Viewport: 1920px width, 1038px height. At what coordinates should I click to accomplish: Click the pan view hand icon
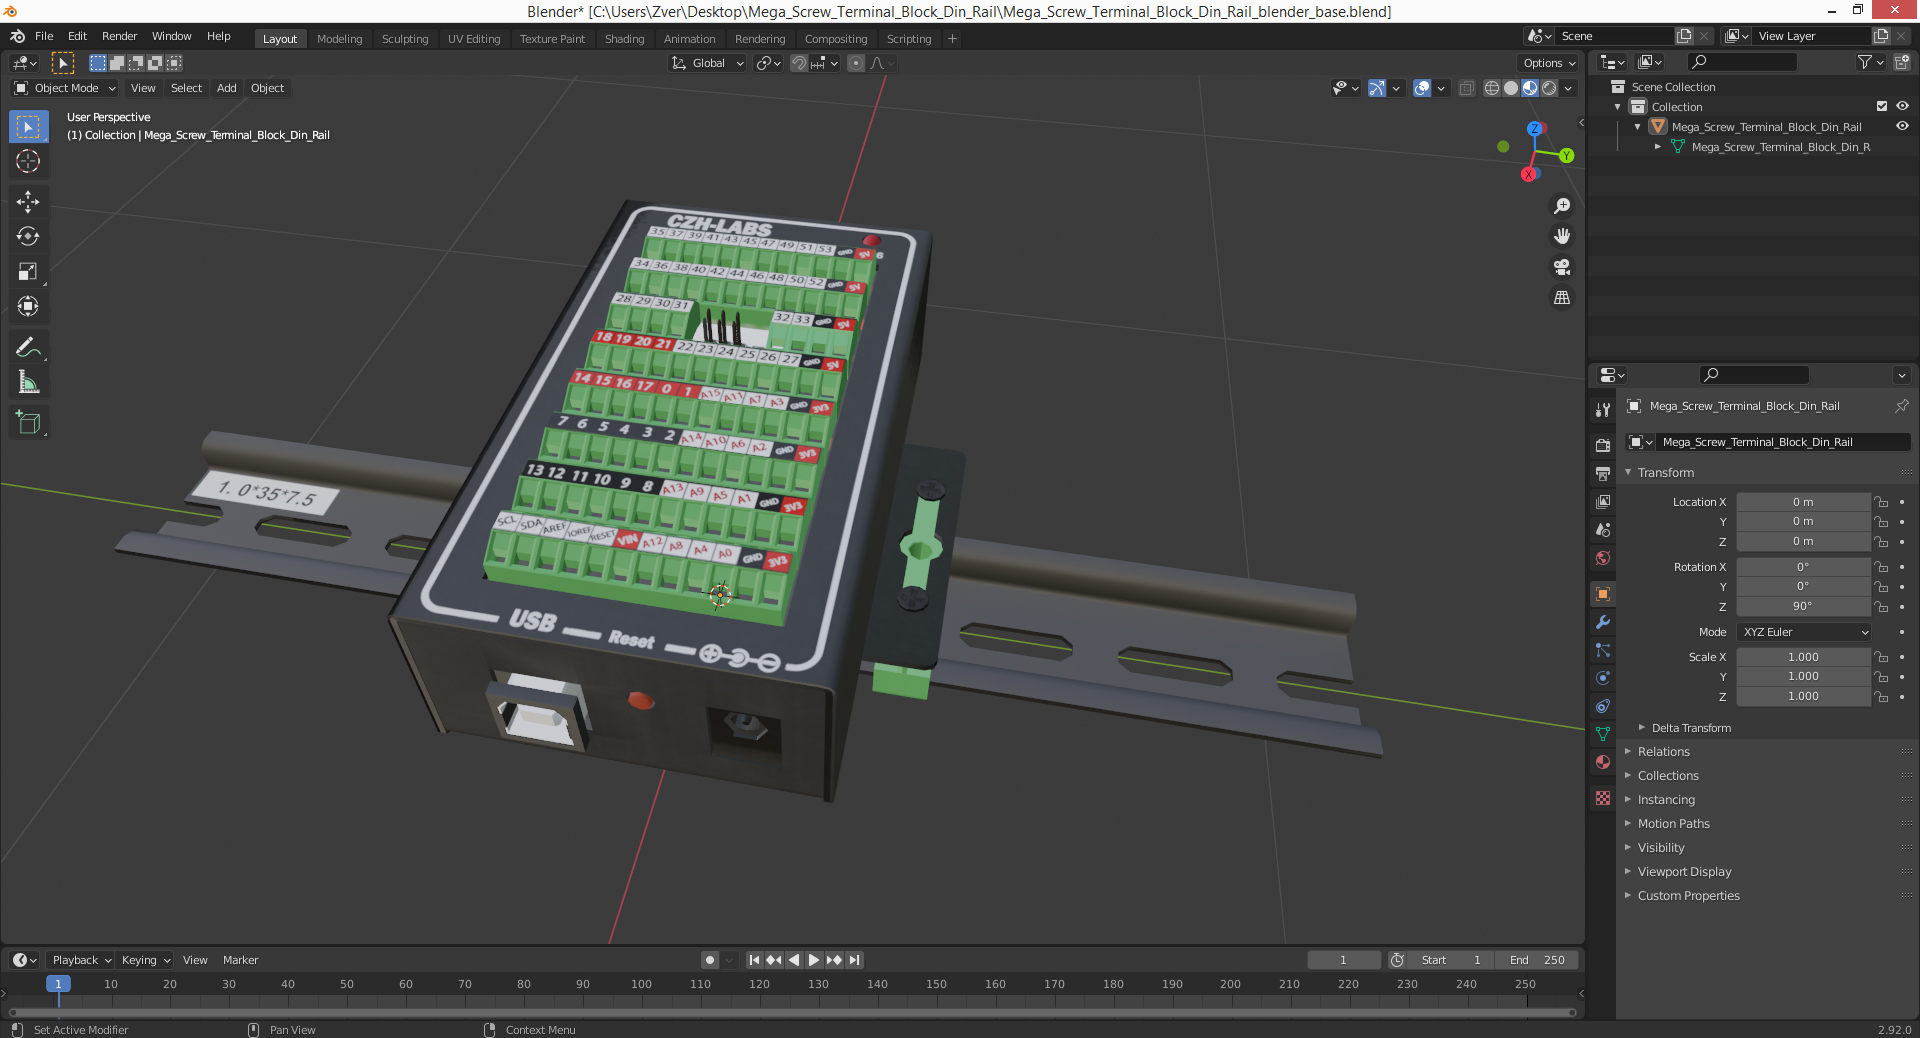[1562, 237]
